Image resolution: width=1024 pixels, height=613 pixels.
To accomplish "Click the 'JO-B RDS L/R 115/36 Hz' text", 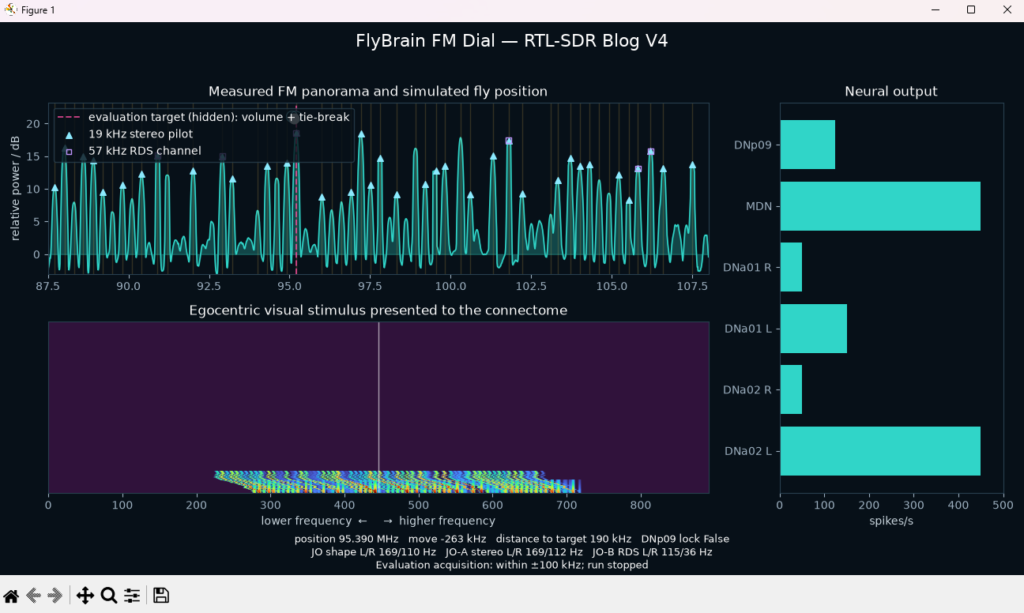I will coord(652,552).
